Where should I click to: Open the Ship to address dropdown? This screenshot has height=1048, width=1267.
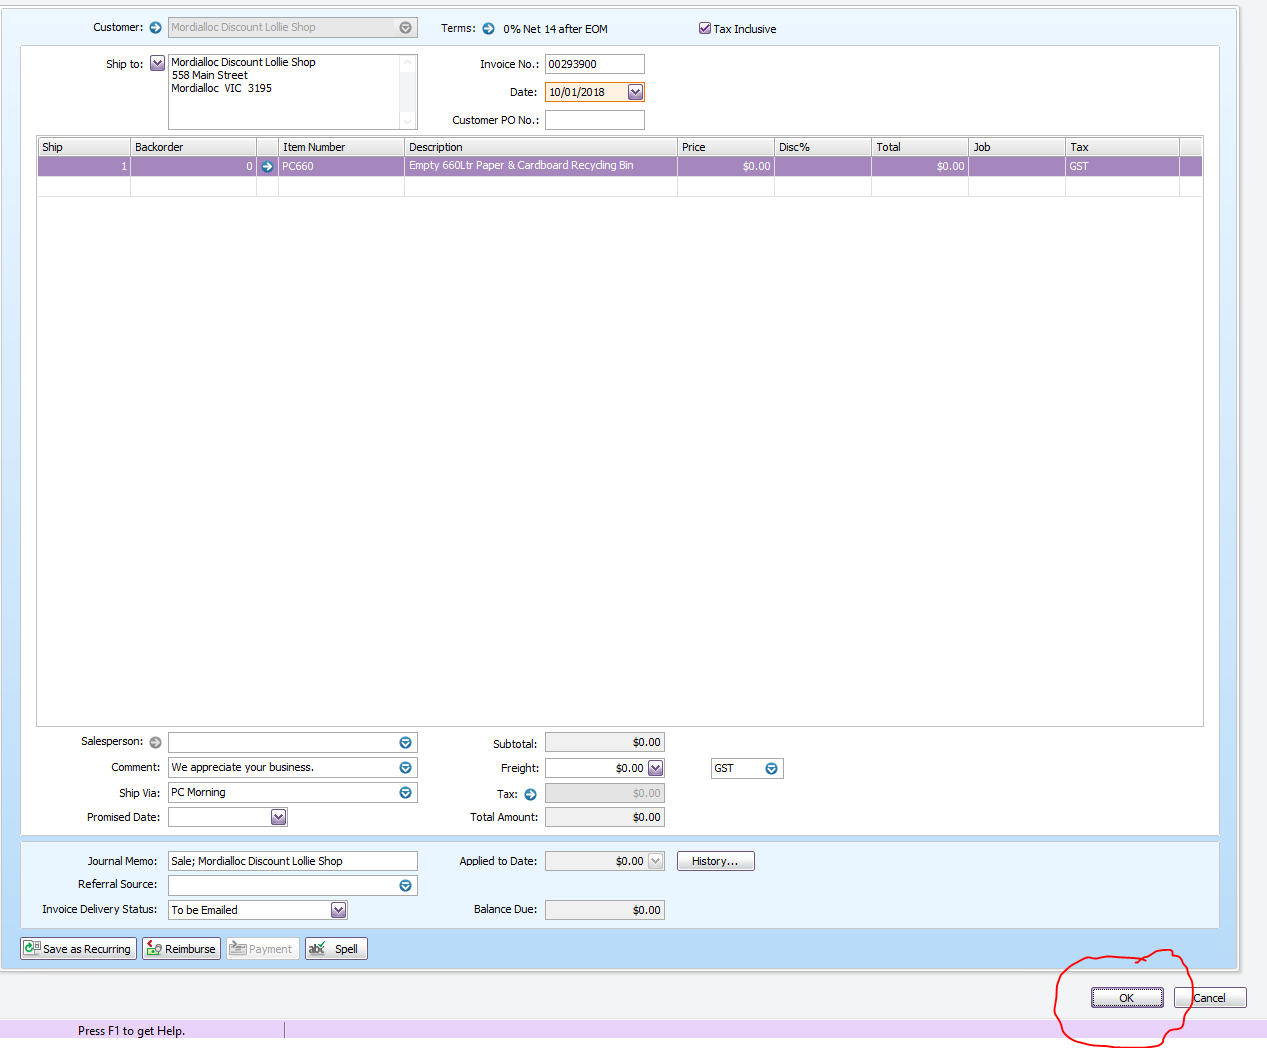157,64
